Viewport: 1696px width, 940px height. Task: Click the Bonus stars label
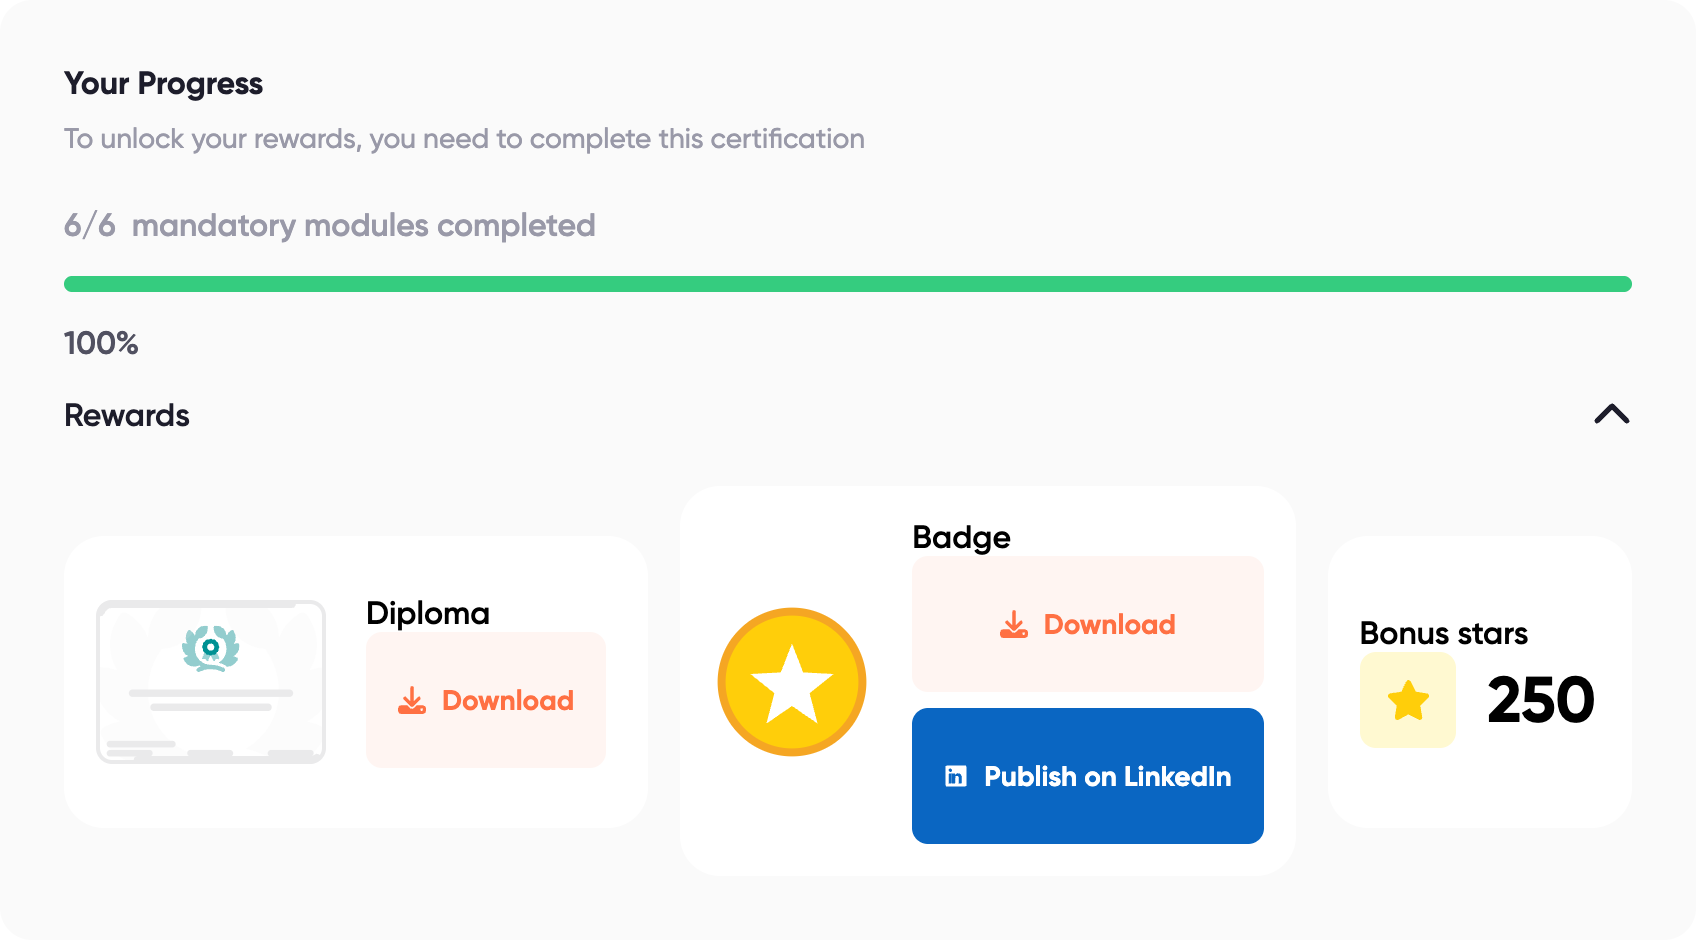pyautogui.click(x=1444, y=633)
